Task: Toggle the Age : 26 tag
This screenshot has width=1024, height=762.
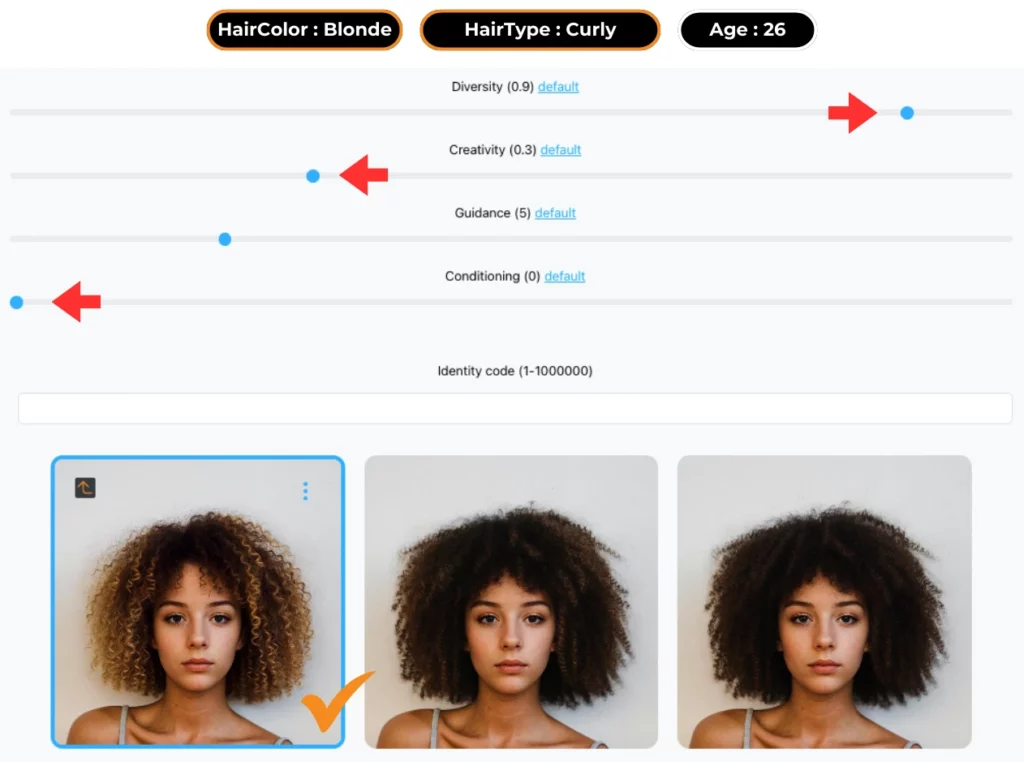Action: 747,30
